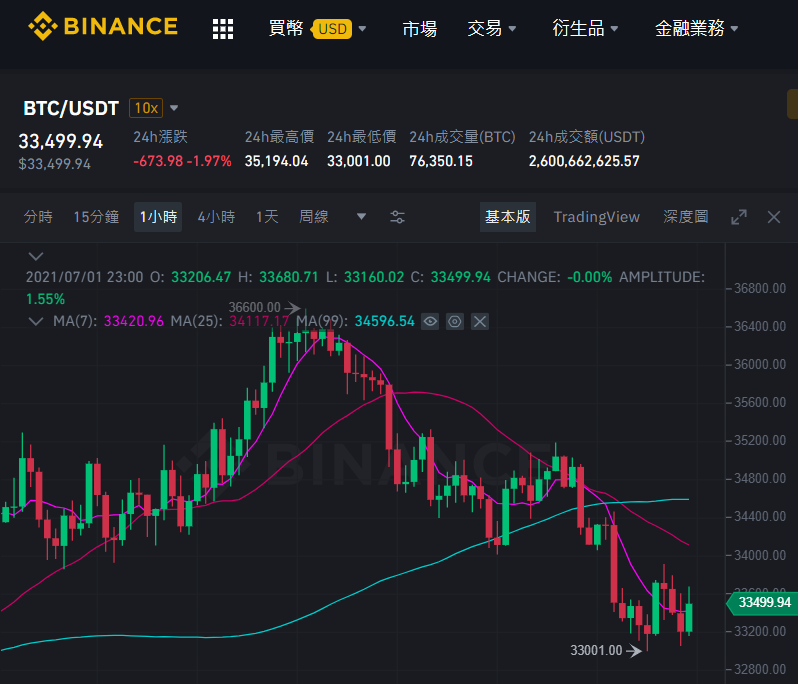Switch to the TradingView chart tab
This screenshot has height=684, width=798.
[596, 217]
